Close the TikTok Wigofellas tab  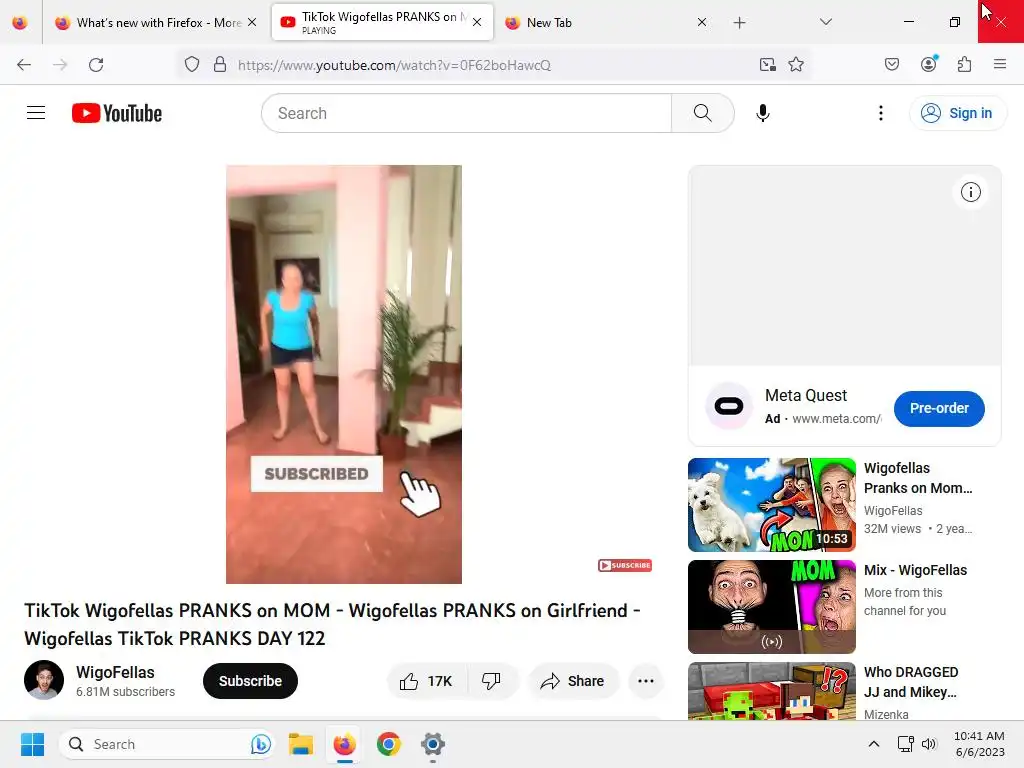[477, 22]
